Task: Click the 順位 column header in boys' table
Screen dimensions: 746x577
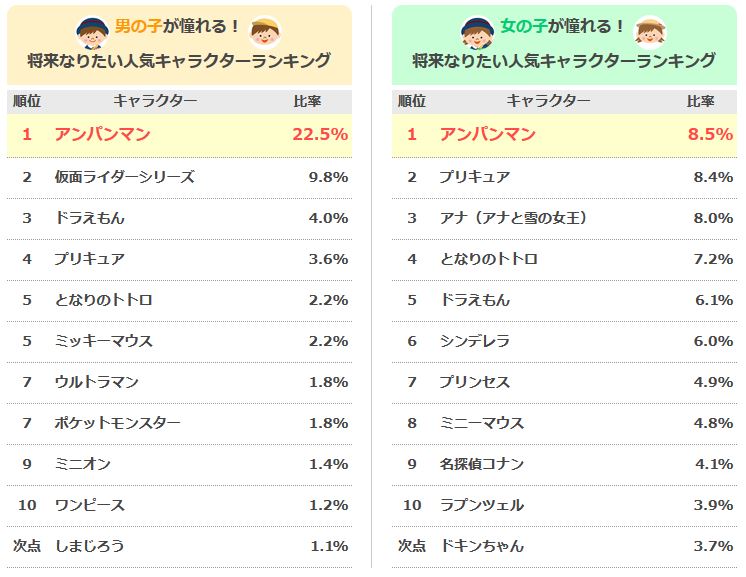Action: (x=27, y=101)
